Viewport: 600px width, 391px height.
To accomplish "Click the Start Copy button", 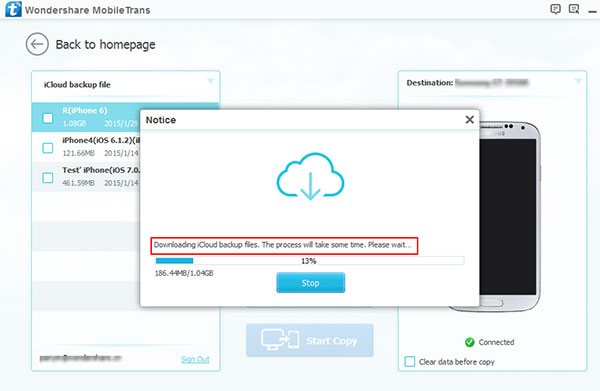I will (310, 340).
